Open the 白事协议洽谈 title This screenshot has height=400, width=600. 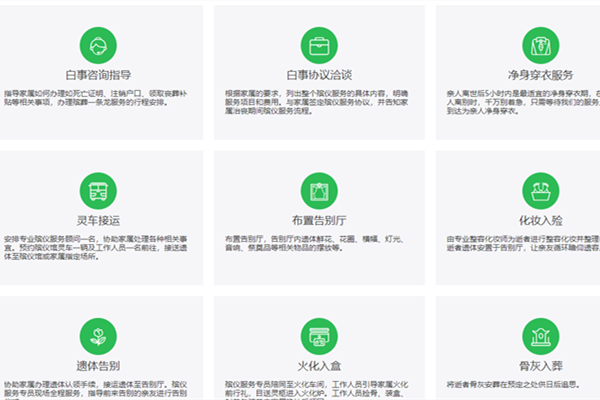point(319,75)
